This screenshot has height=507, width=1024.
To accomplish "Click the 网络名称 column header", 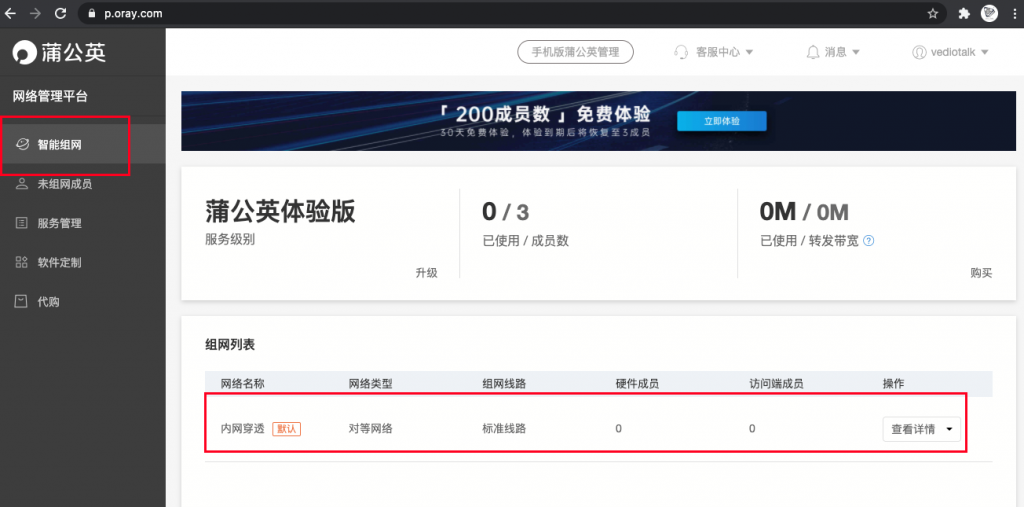I will click(243, 384).
